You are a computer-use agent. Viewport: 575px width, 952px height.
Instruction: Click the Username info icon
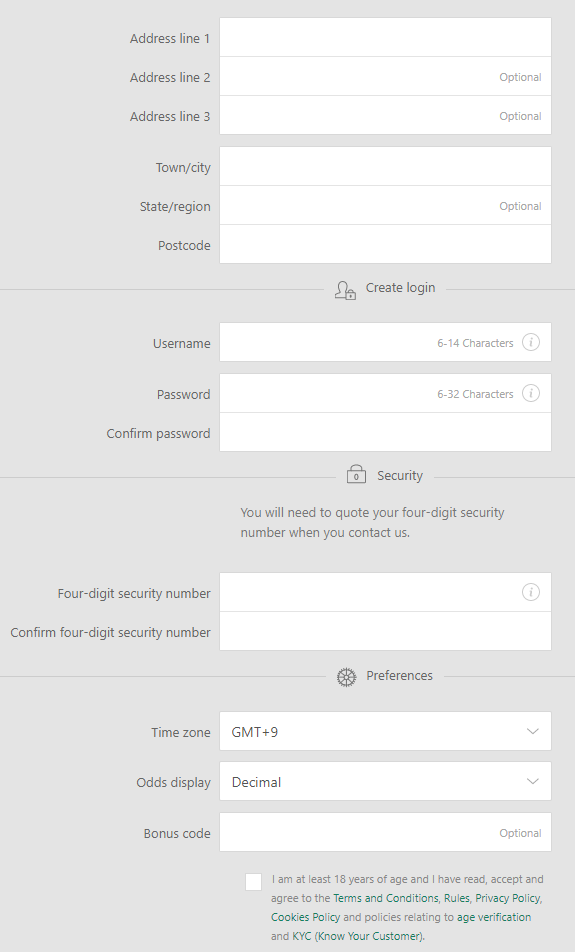[x=531, y=342]
